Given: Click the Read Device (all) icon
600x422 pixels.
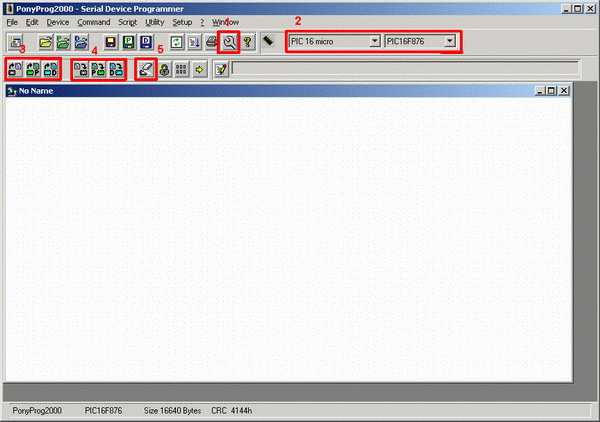Looking at the screenshot, I should point(15,69).
